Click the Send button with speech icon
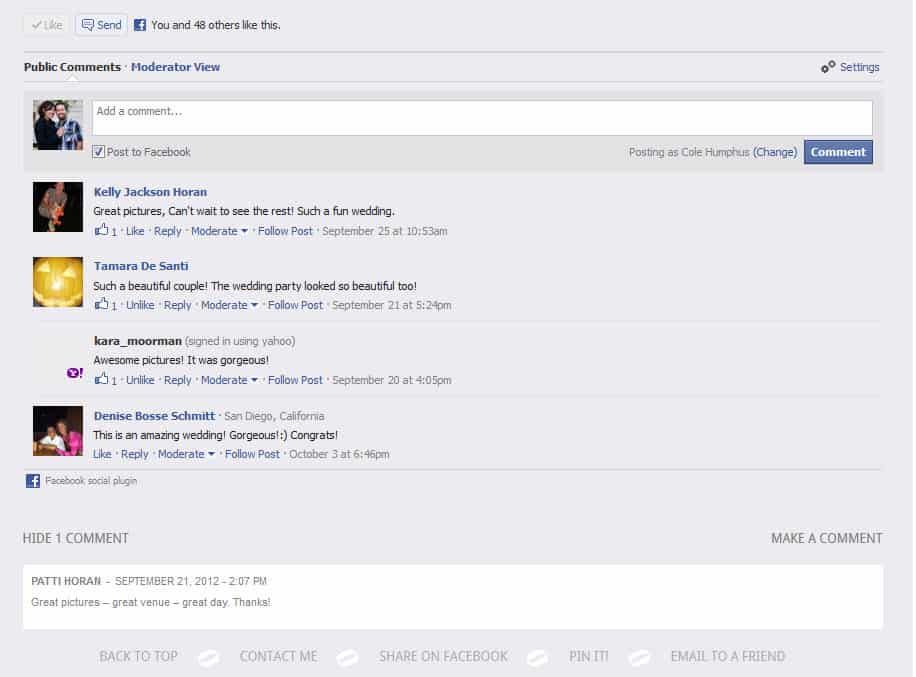This screenshot has height=677, width=916. point(101,25)
